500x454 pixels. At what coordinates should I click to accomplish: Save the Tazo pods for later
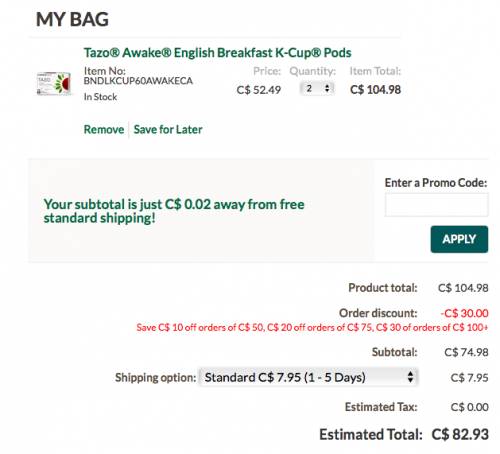[x=168, y=129]
